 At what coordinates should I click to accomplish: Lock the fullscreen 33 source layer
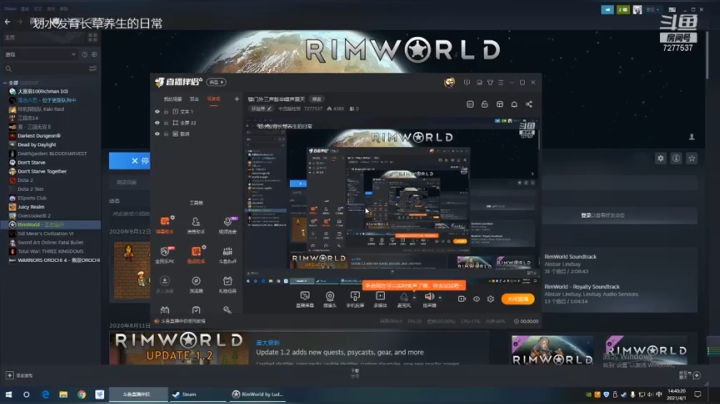(x=166, y=123)
